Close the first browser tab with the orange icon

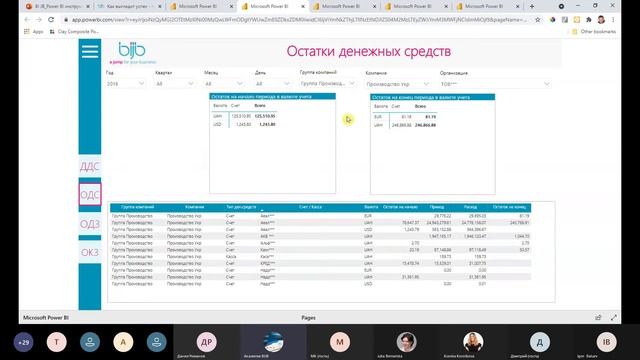point(88,7)
